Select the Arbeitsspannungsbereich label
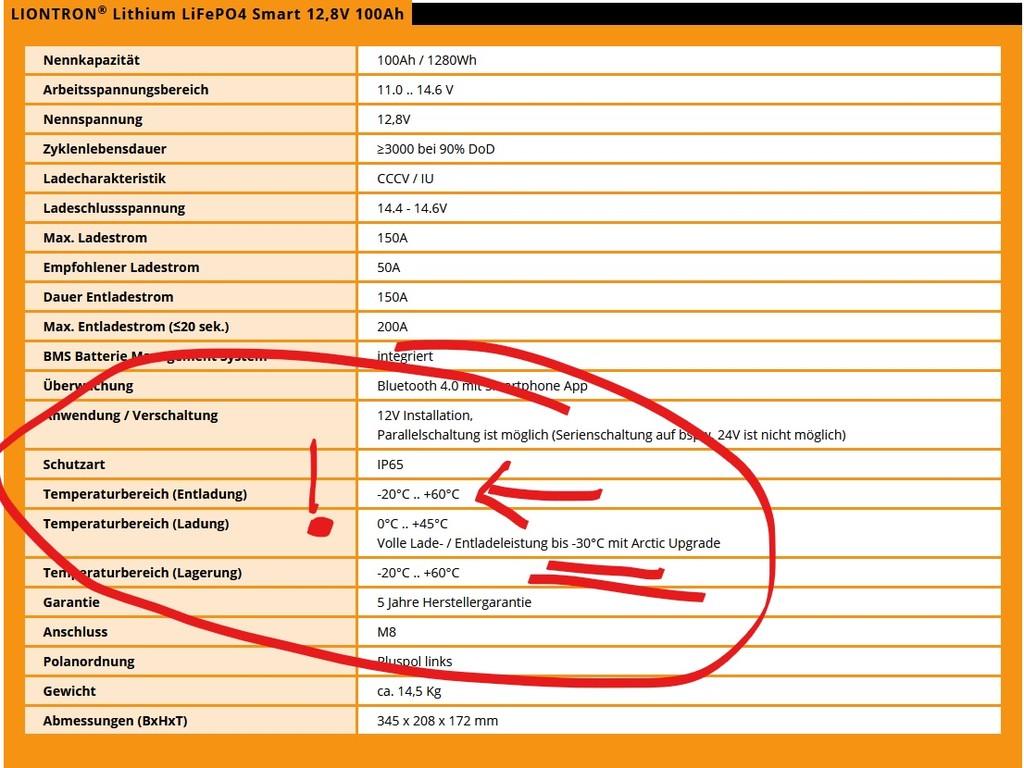Image resolution: width=1024 pixels, height=768 pixels. click(x=125, y=89)
